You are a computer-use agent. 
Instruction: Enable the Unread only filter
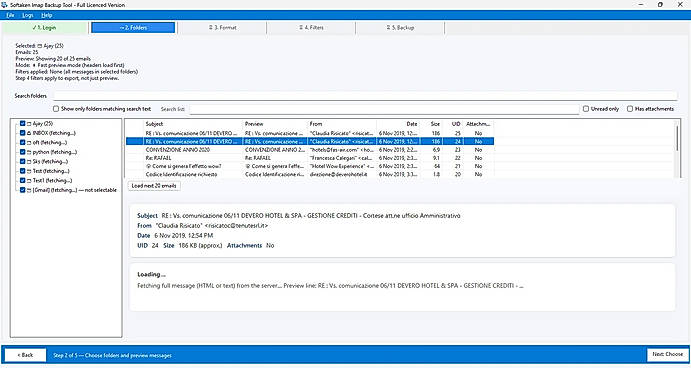click(x=586, y=109)
